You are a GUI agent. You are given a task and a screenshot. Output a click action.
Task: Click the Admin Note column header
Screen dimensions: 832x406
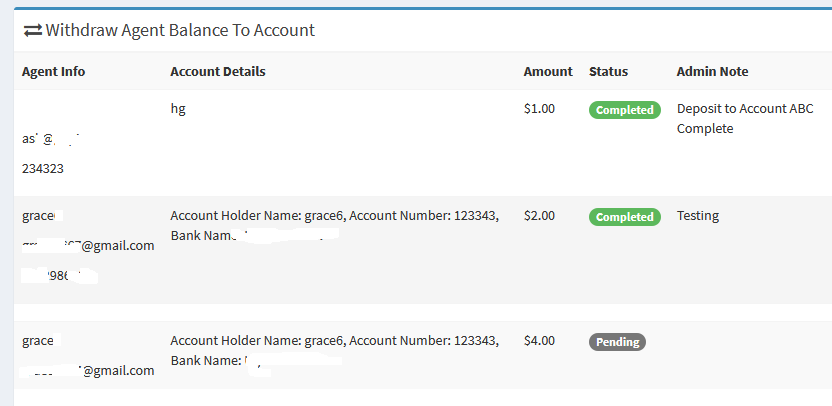tap(712, 71)
